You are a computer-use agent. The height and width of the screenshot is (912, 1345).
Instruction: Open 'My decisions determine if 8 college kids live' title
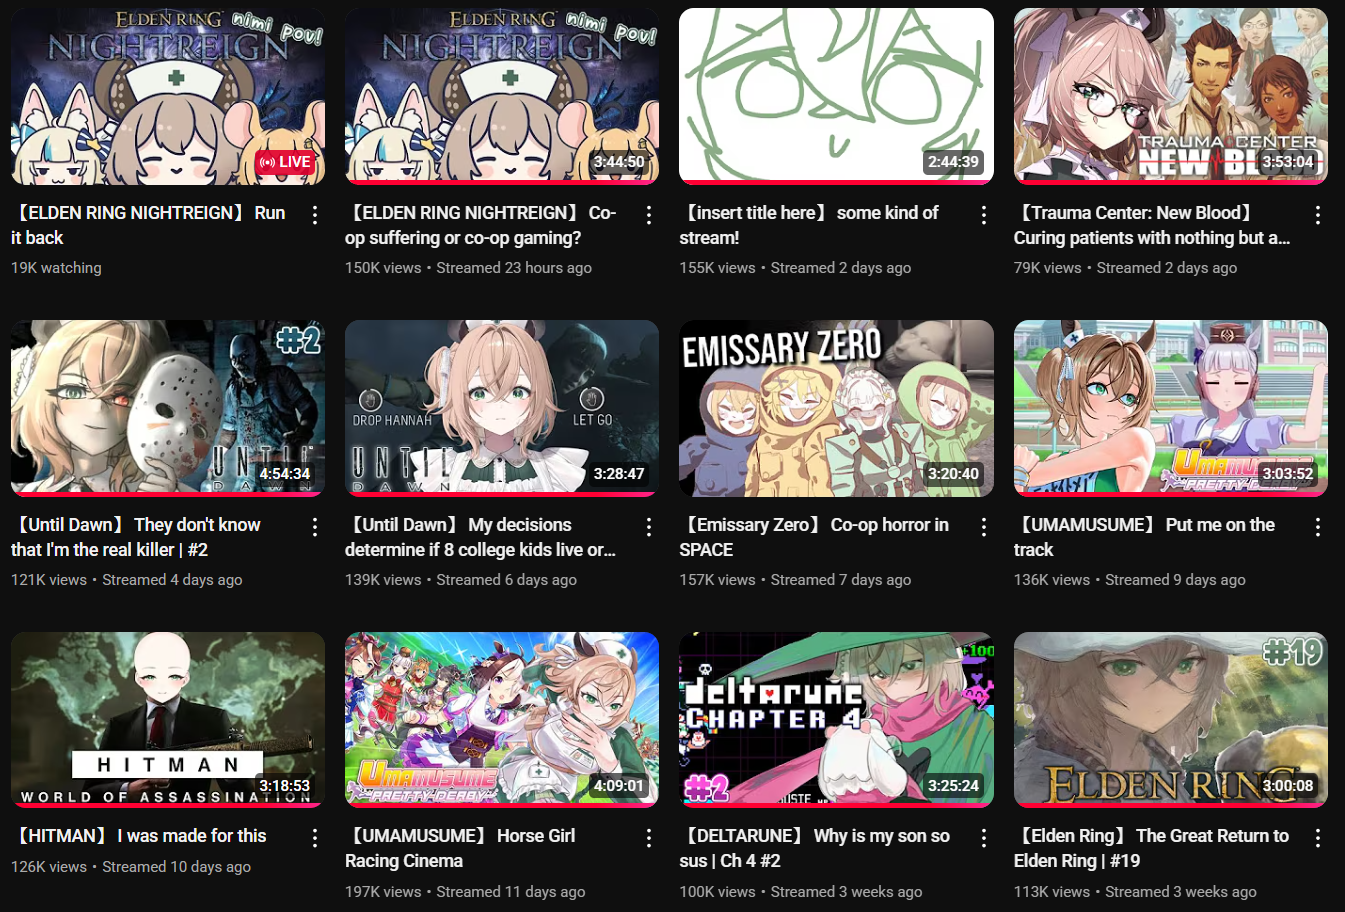480,537
